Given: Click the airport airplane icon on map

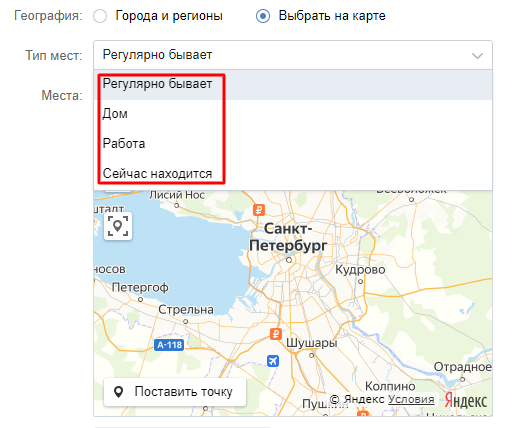Looking at the screenshot, I should (273, 361).
